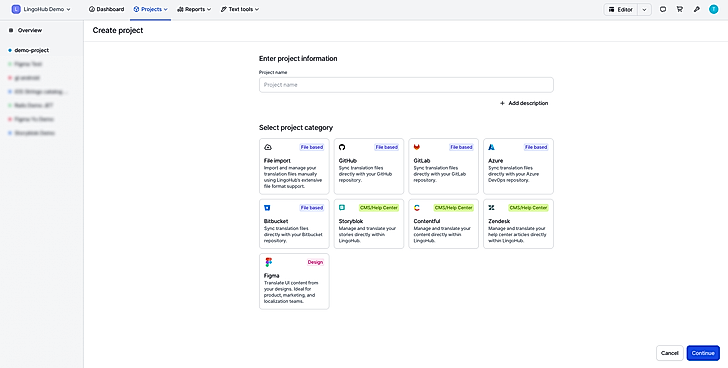Click the Editor button
The image size is (728, 368).
[x=621, y=9]
